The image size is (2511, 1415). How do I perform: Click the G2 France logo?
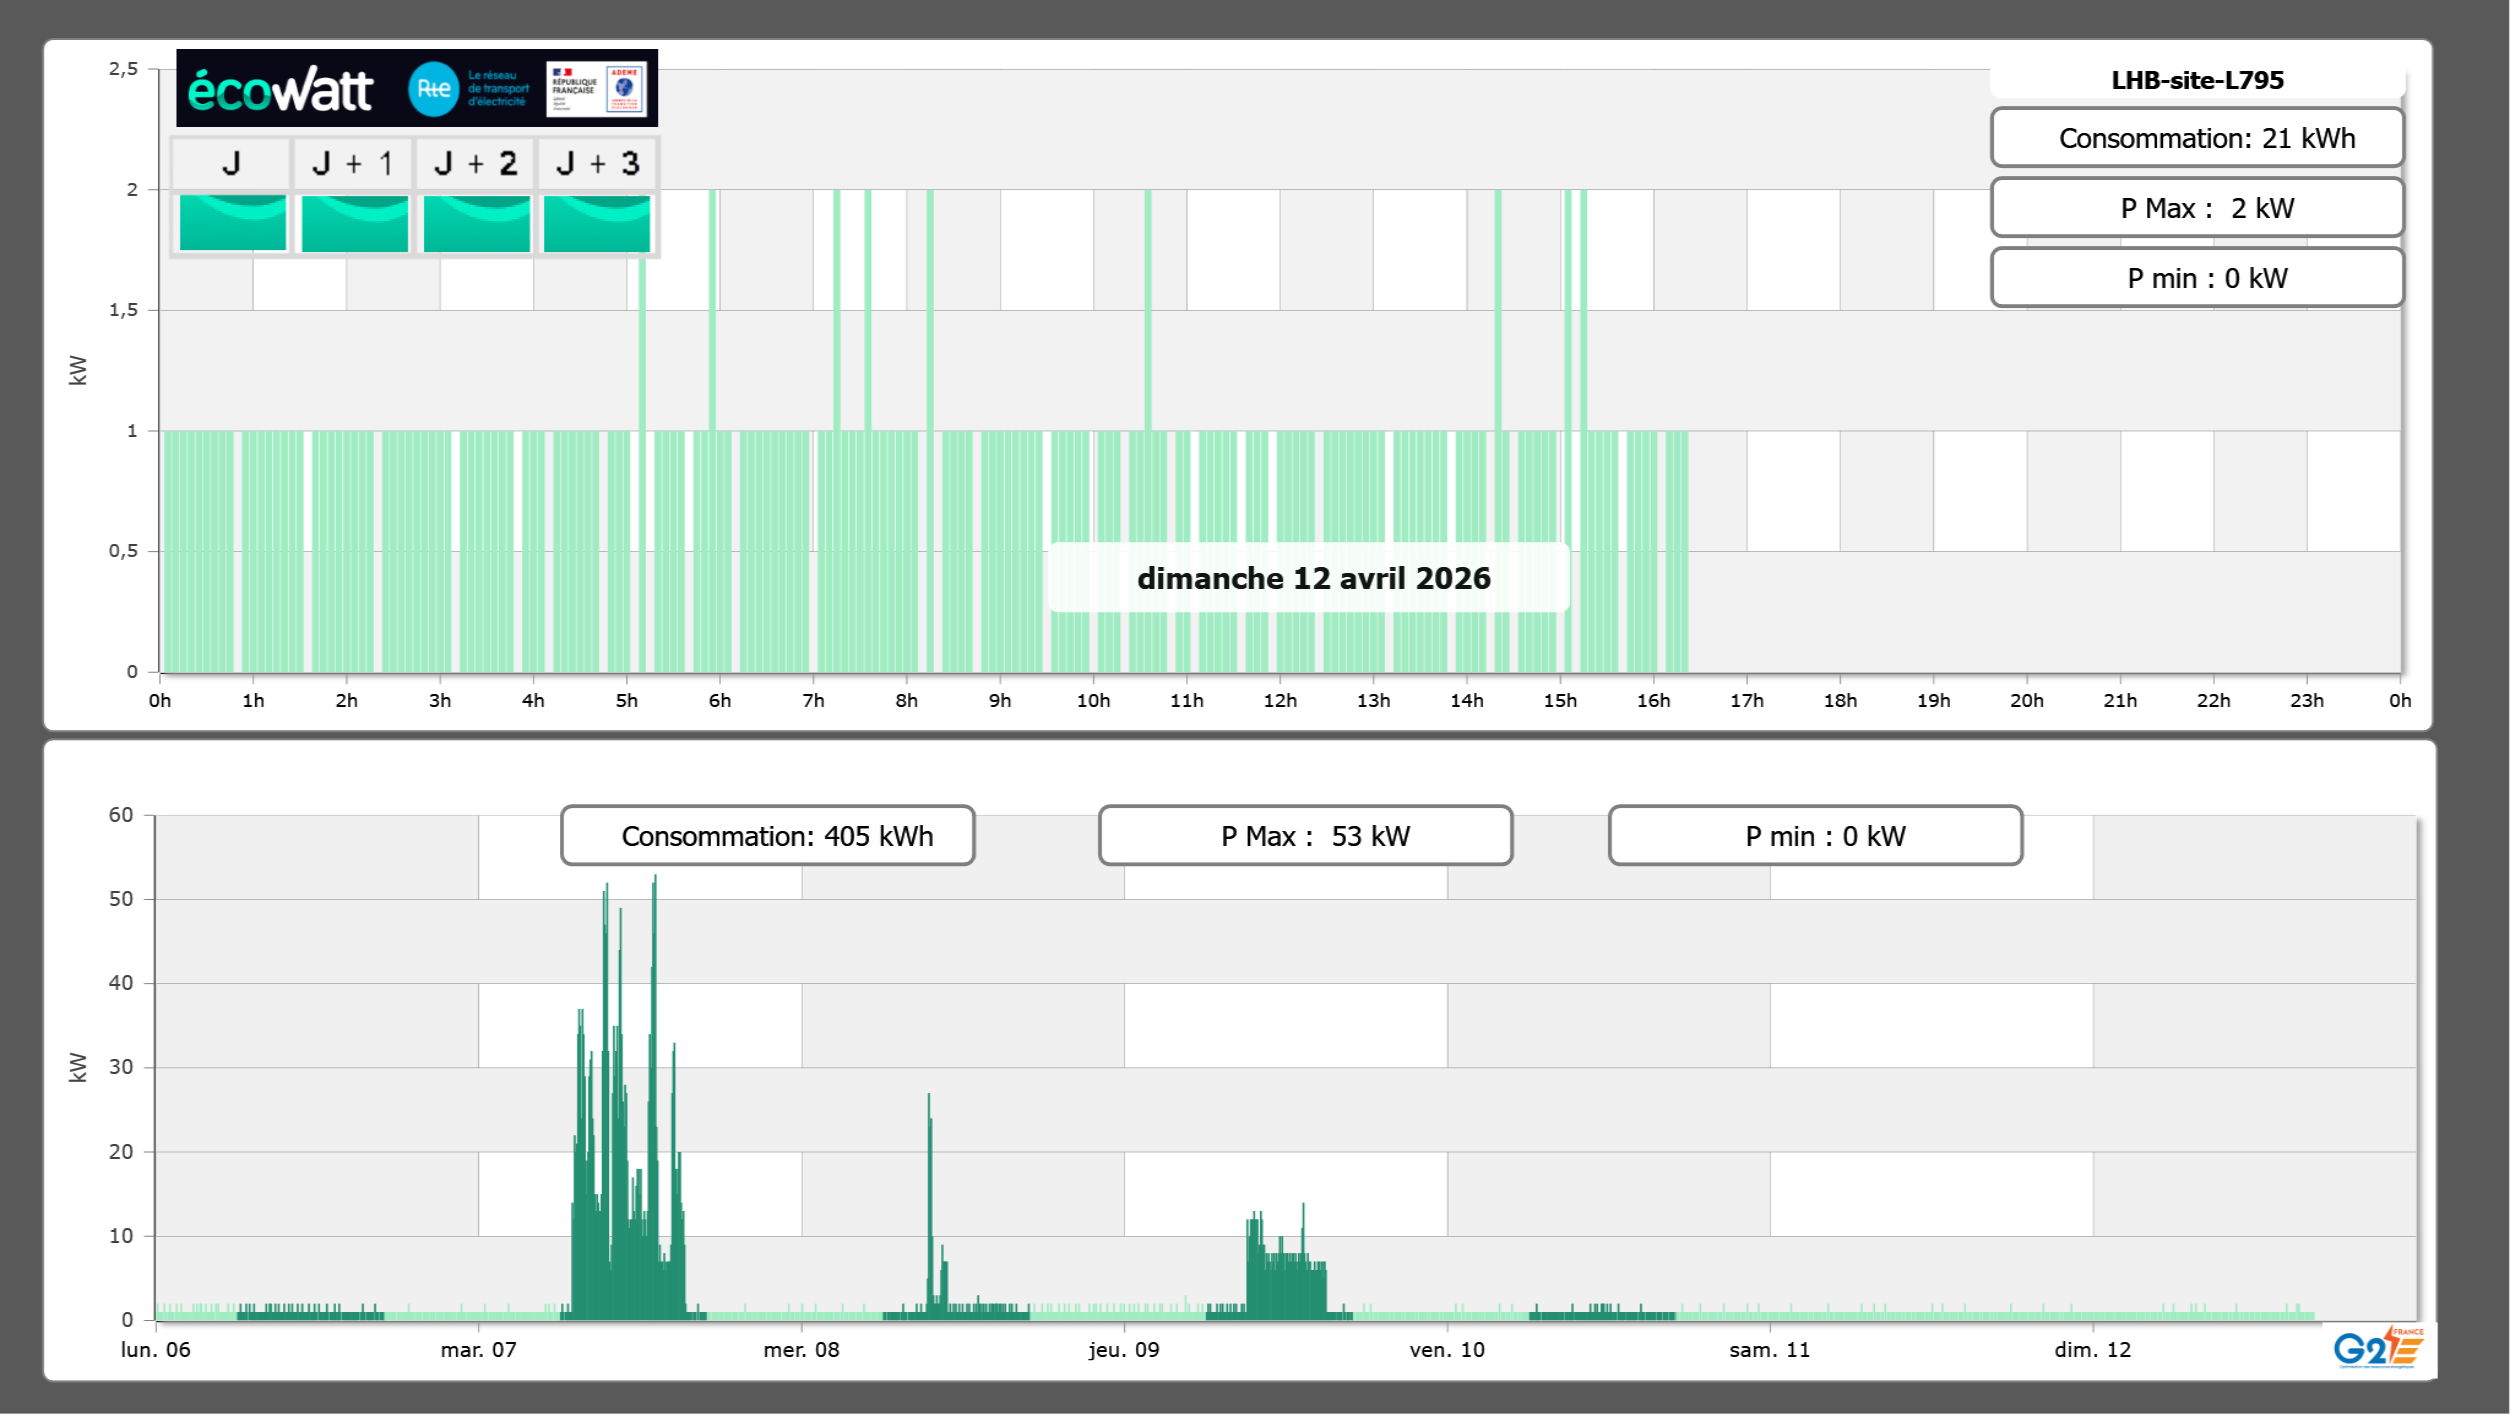(2378, 1348)
